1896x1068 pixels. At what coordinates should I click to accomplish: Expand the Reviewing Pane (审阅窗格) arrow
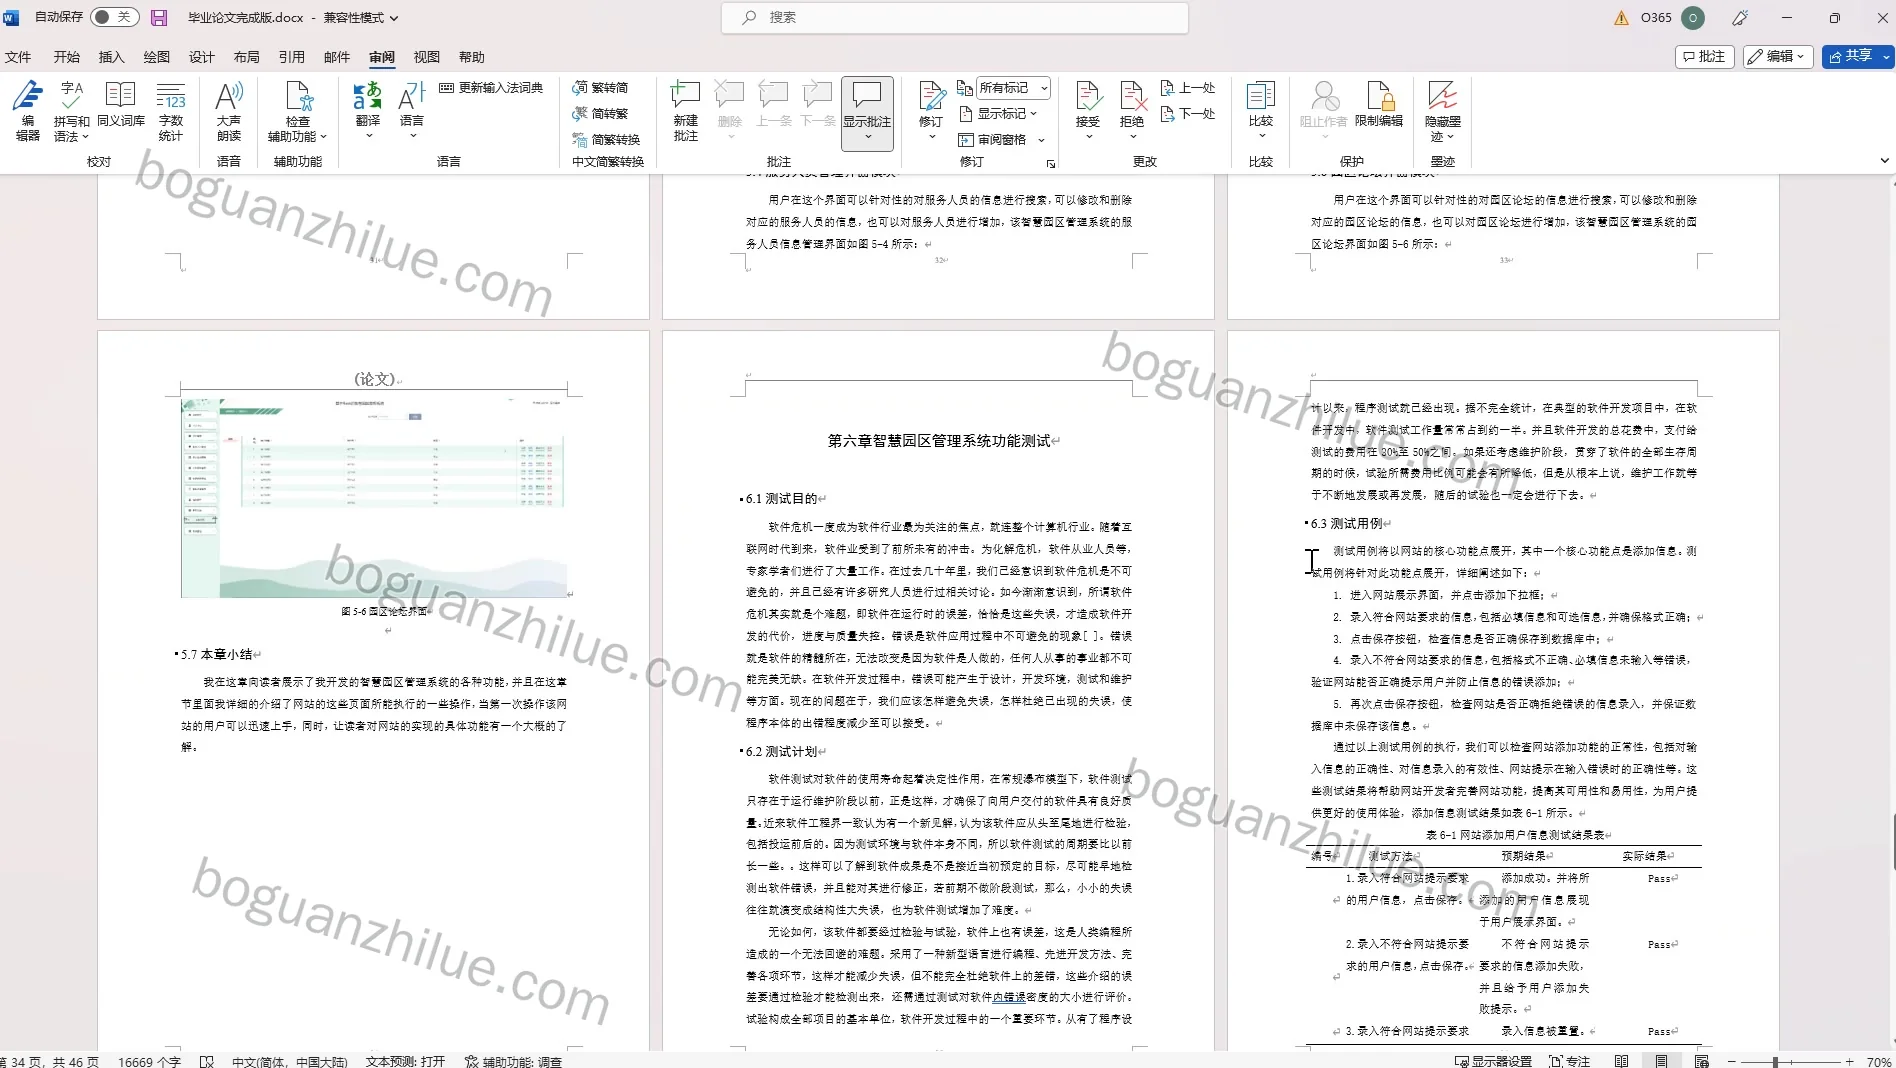click(1041, 140)
